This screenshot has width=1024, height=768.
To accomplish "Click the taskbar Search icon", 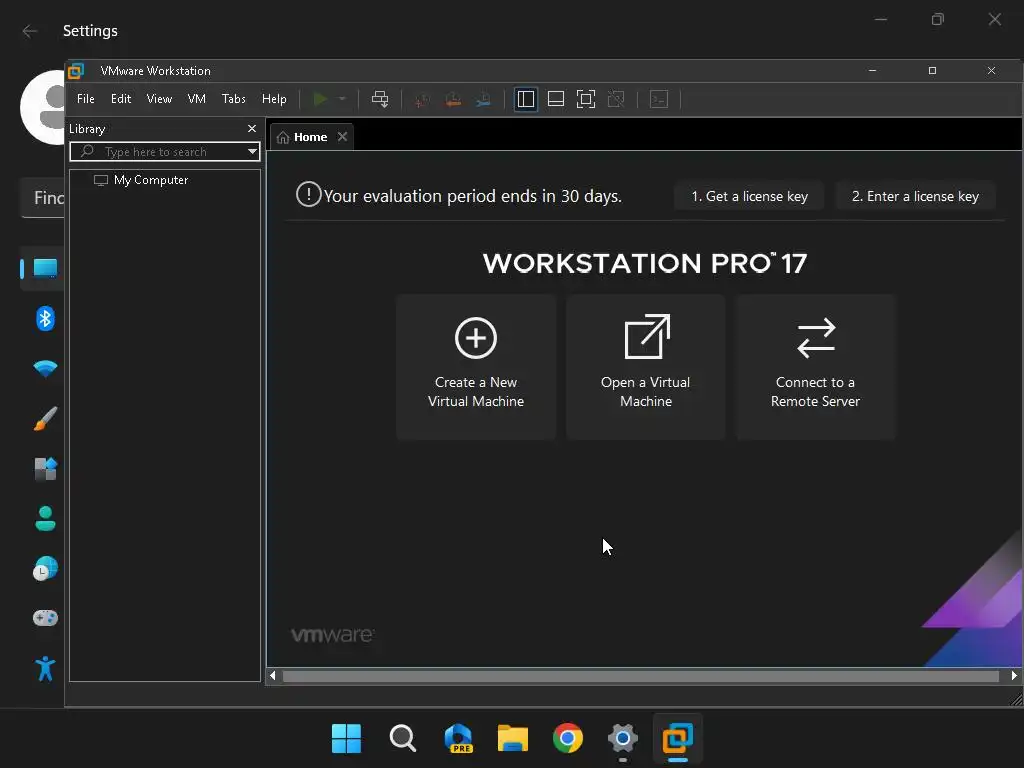I will pyautogui.click(x=402, y=739).
